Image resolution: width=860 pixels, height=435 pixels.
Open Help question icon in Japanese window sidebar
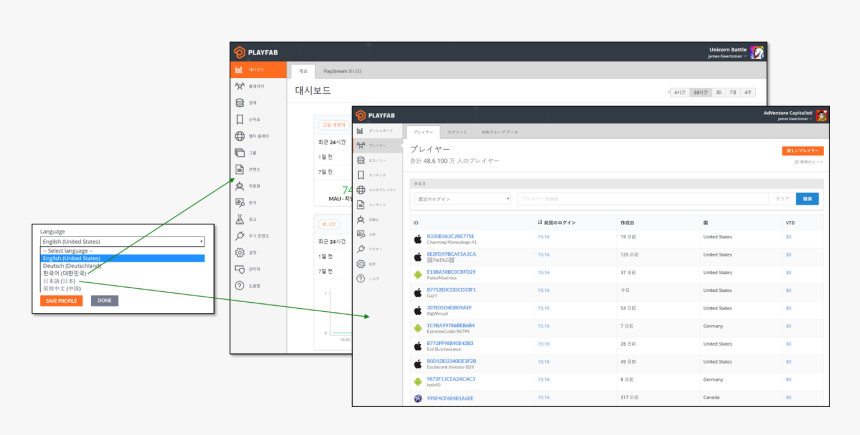(x=360, y=279)
